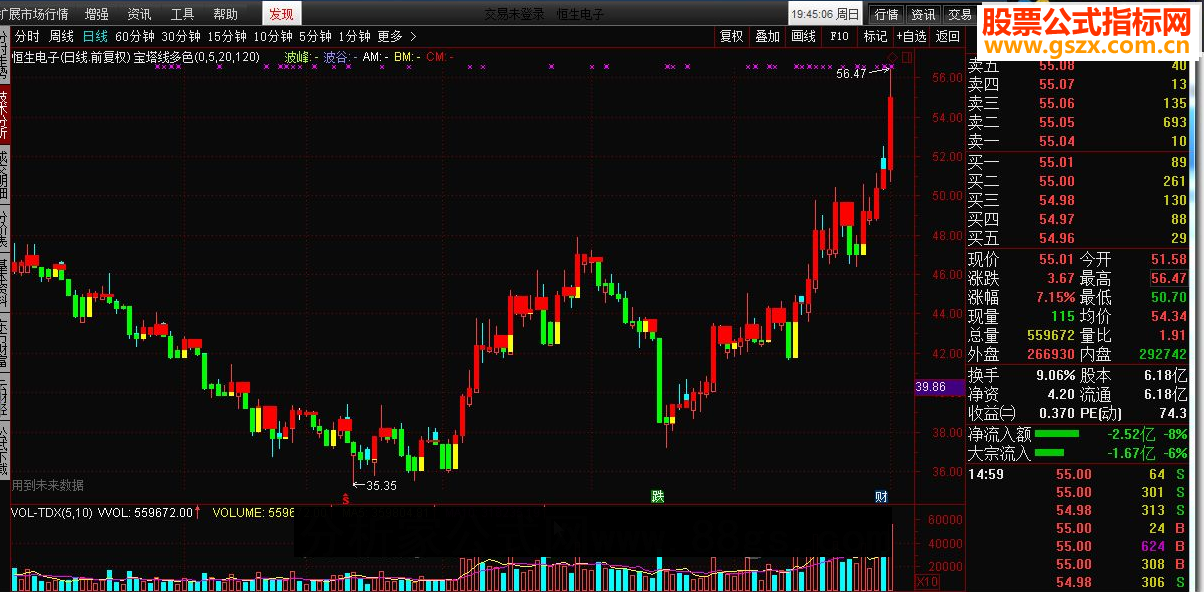Switch chart to 60分钟 period
1204x592 pixels.
(x=135, y=36)
